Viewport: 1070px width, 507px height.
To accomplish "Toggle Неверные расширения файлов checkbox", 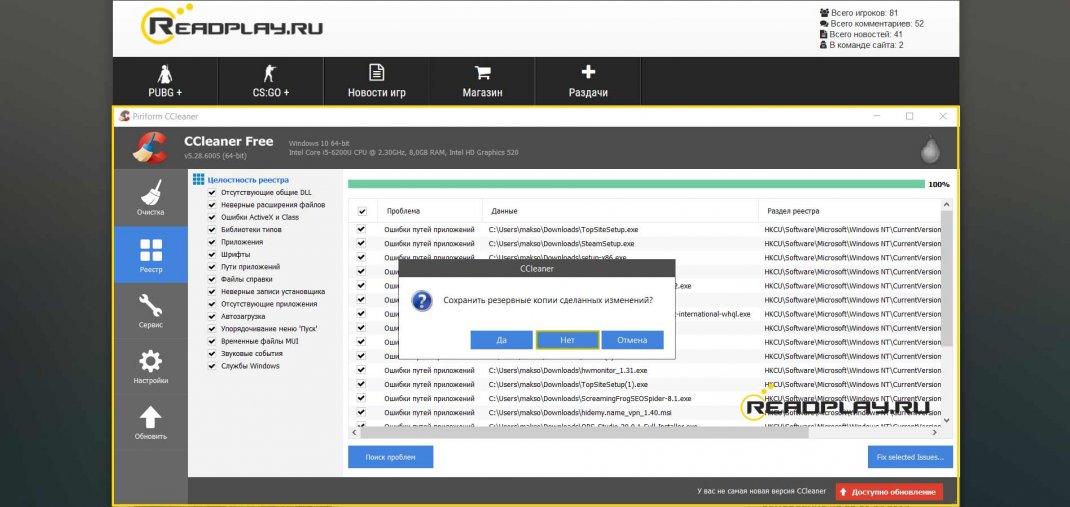I will (212, 205).
